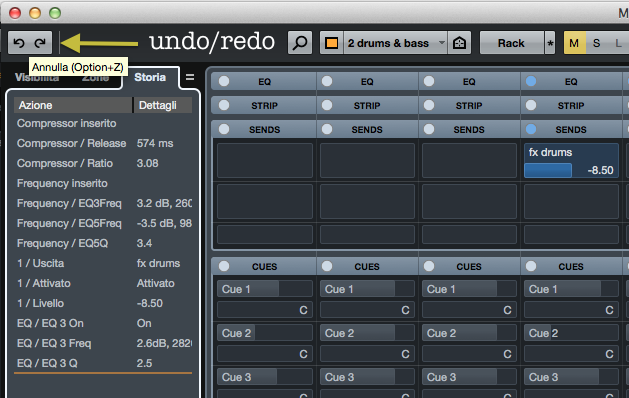This screenshot has width=629, height=398.
Task: Click the Rack button
Action: coord(511,43)
